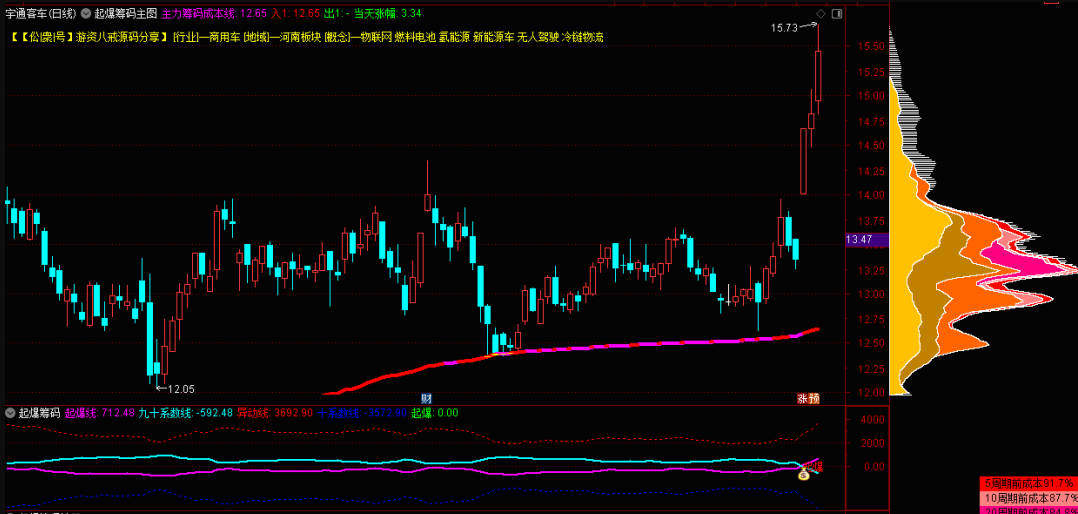Click the 河南板块 region label
Viewport: 1078px width, 514px height.
click(298, 37)
